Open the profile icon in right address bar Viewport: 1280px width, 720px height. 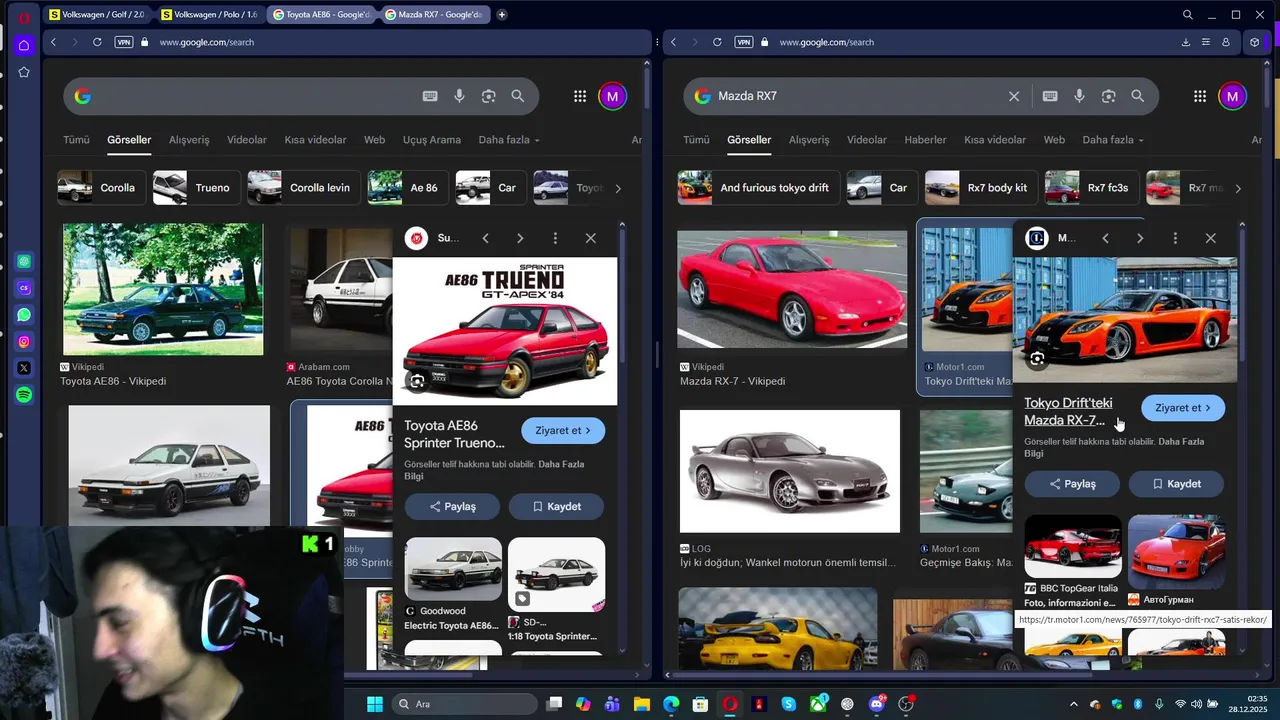[1226, 42]
